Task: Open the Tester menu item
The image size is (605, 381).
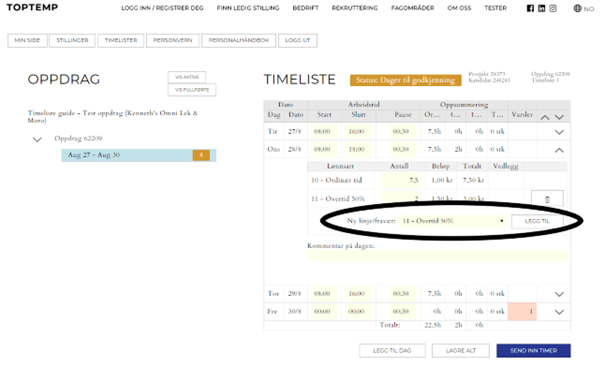Action: 495,8
